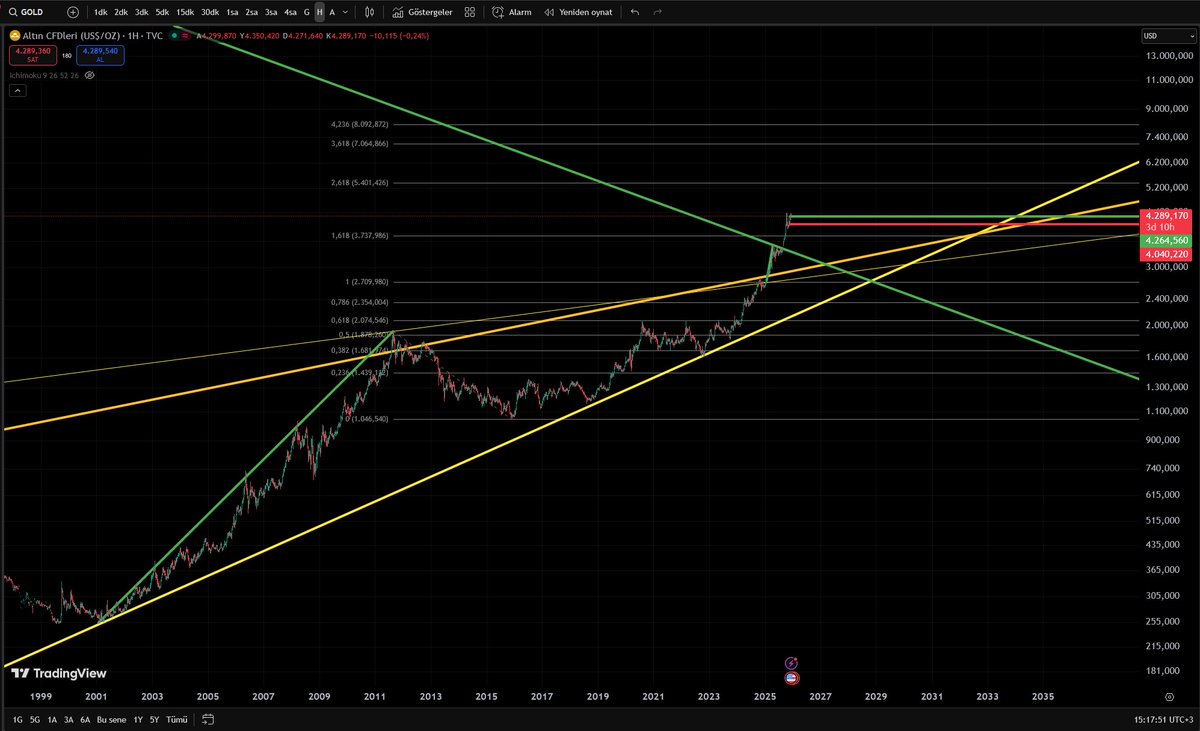The image size is (1200, 731).
Task: Create an Alarm
Action: [512, 13]
